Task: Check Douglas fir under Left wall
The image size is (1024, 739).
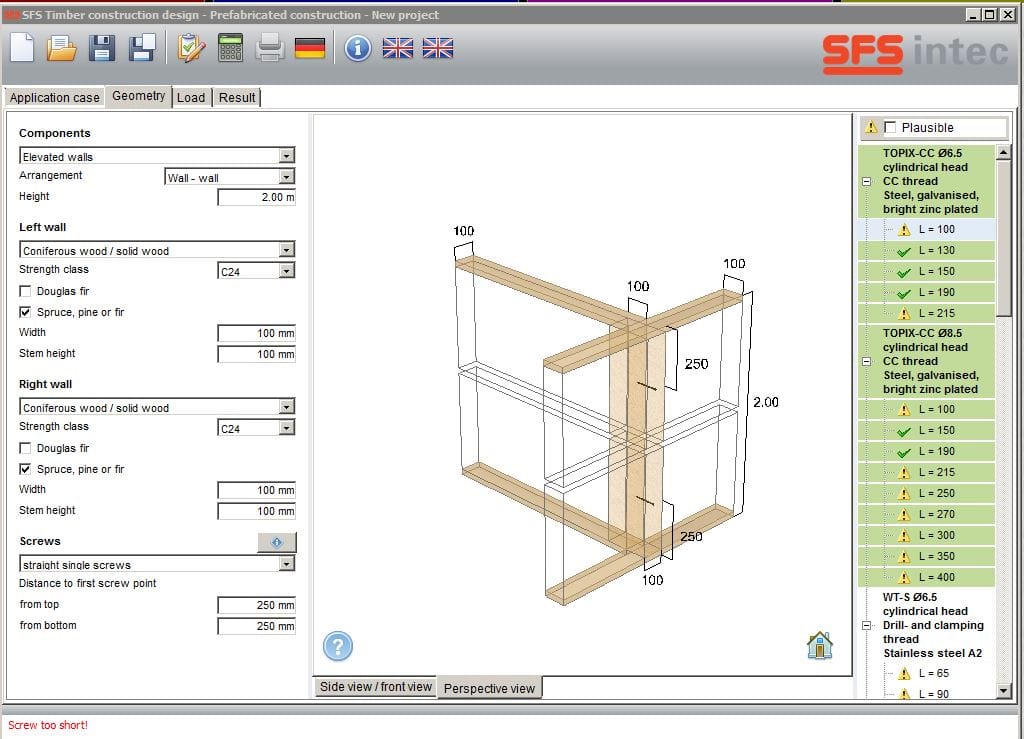Action: (x=26, y=291)
